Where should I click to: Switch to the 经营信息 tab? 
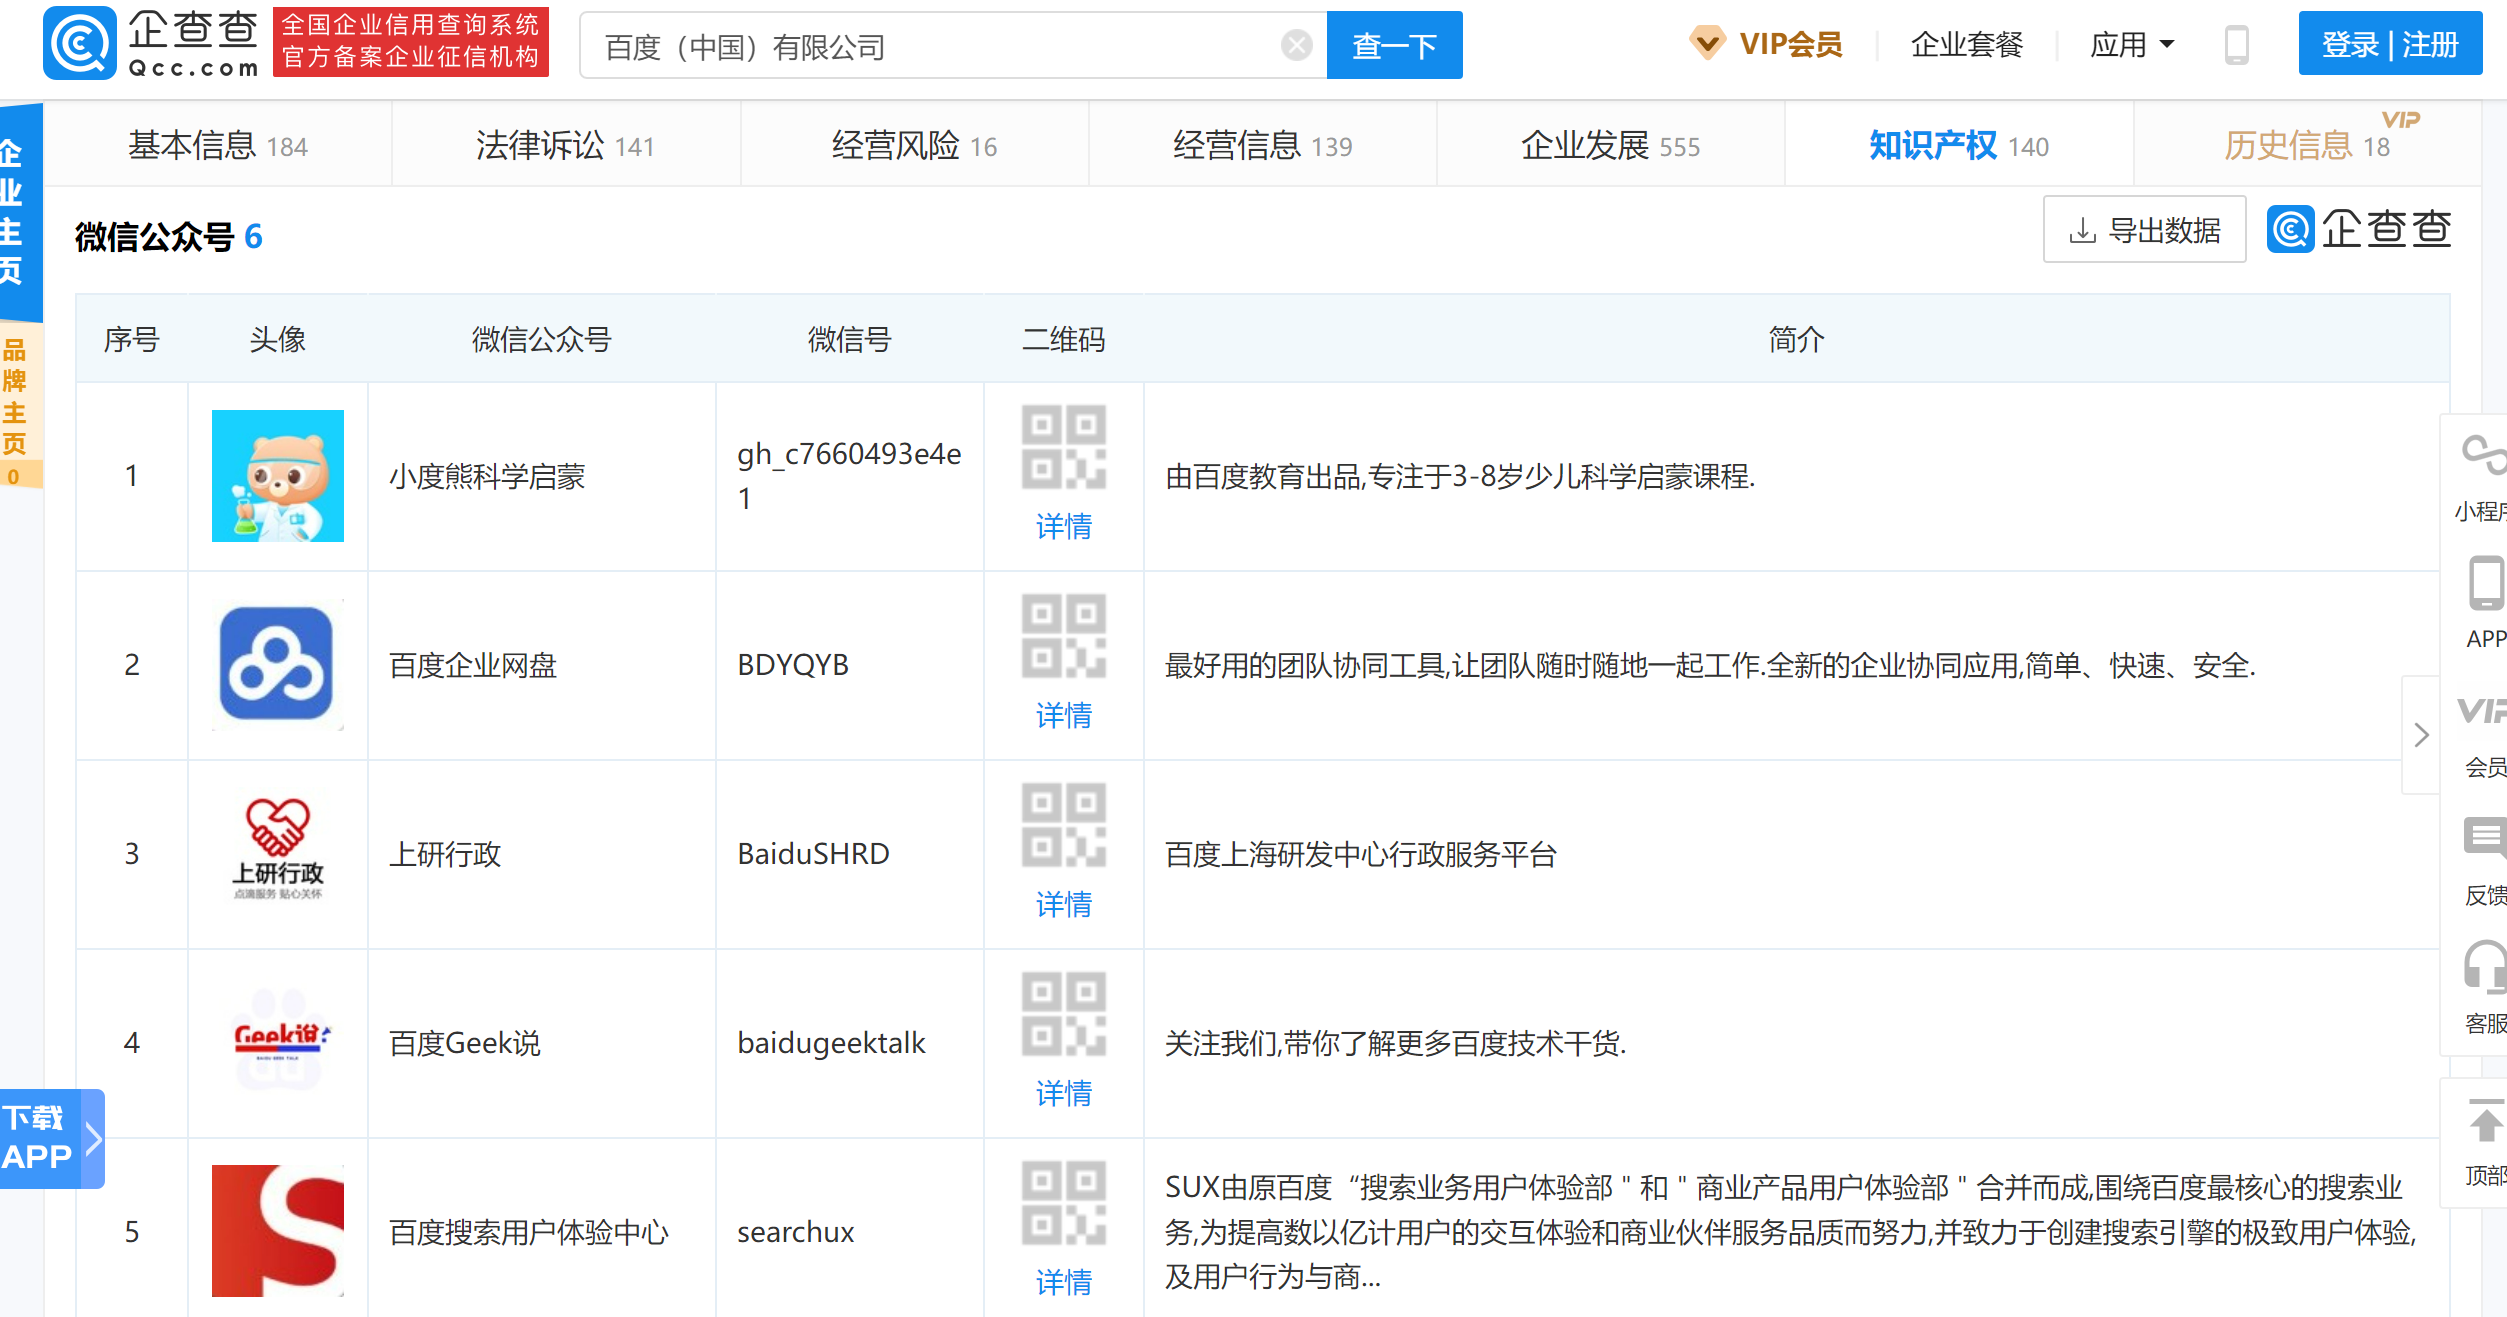1262,146
